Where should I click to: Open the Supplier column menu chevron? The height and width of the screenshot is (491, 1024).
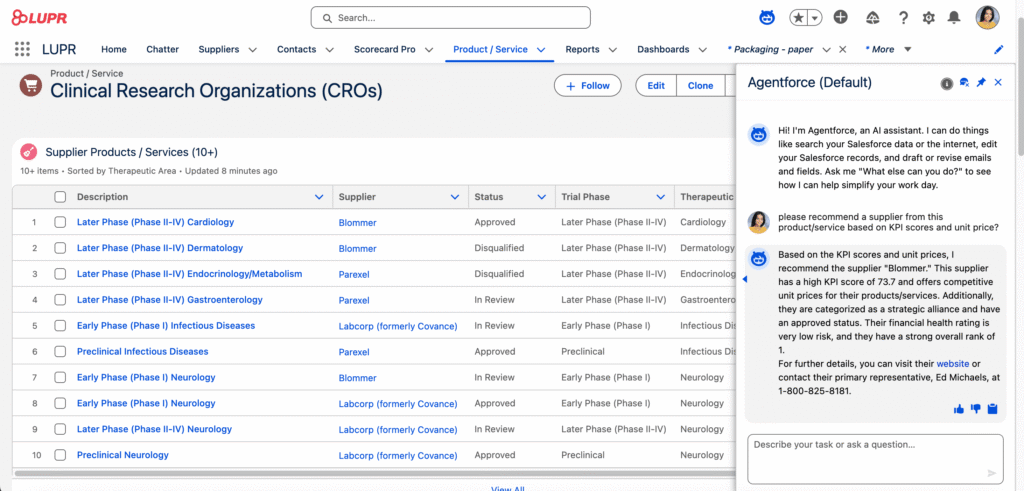click(x=455, y=197)
